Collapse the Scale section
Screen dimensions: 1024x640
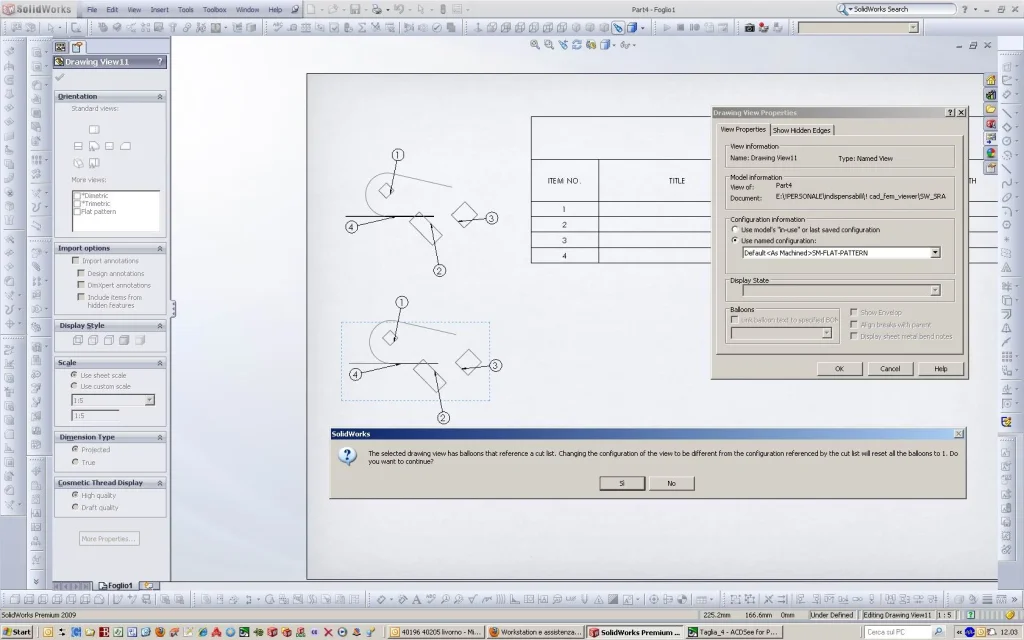coord(159,363)
